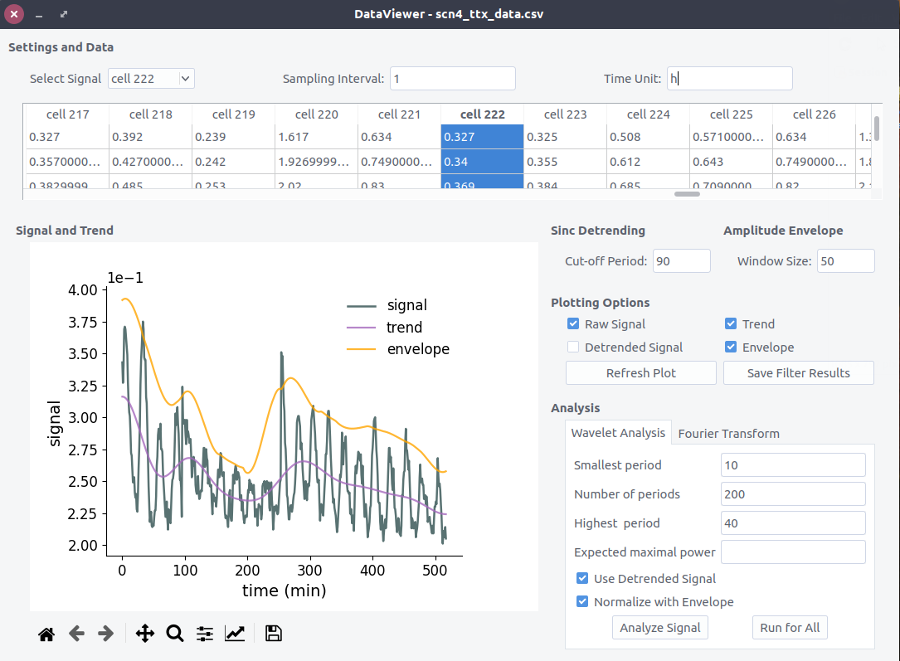Uncheck the Raw Signal checkbox
This screenshot has width=900, height=661.
coord(573,324)
